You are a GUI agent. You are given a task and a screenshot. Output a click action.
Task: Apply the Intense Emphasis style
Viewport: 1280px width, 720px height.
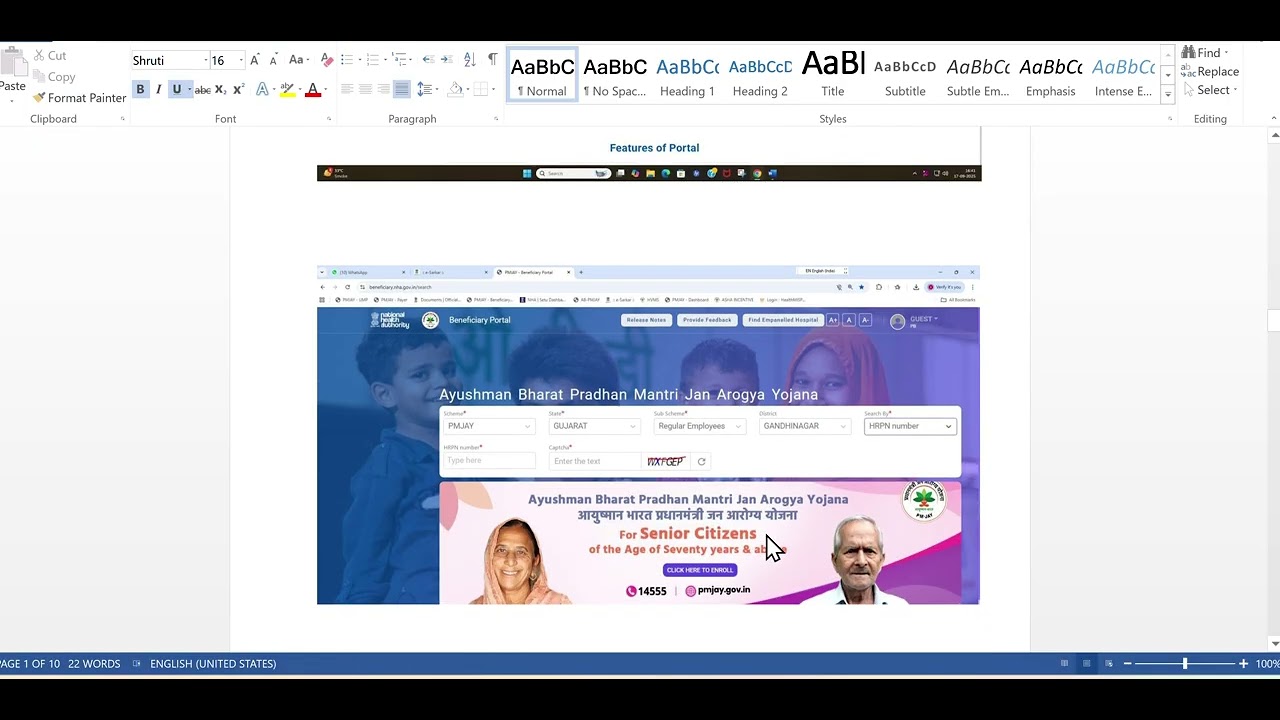(1123, 75)
